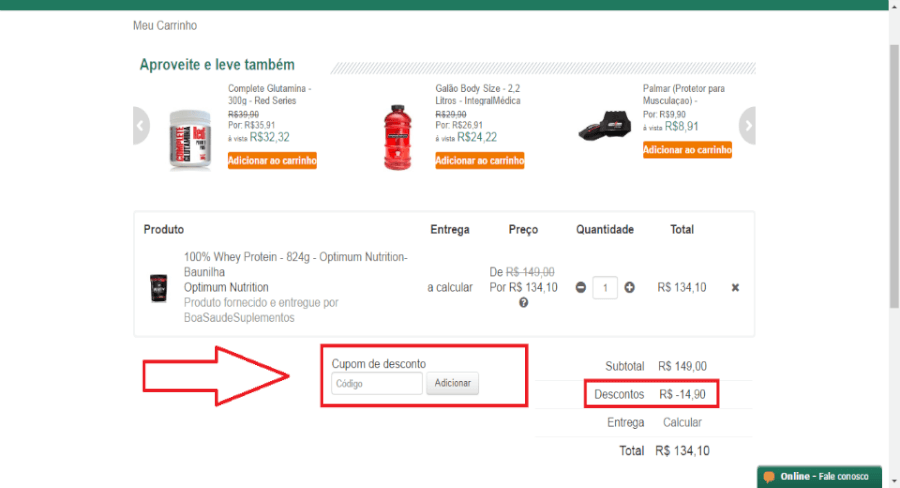Click the previous carousel arrow
The height and width of the screenshot is (488, 900).
coord(141,125)
